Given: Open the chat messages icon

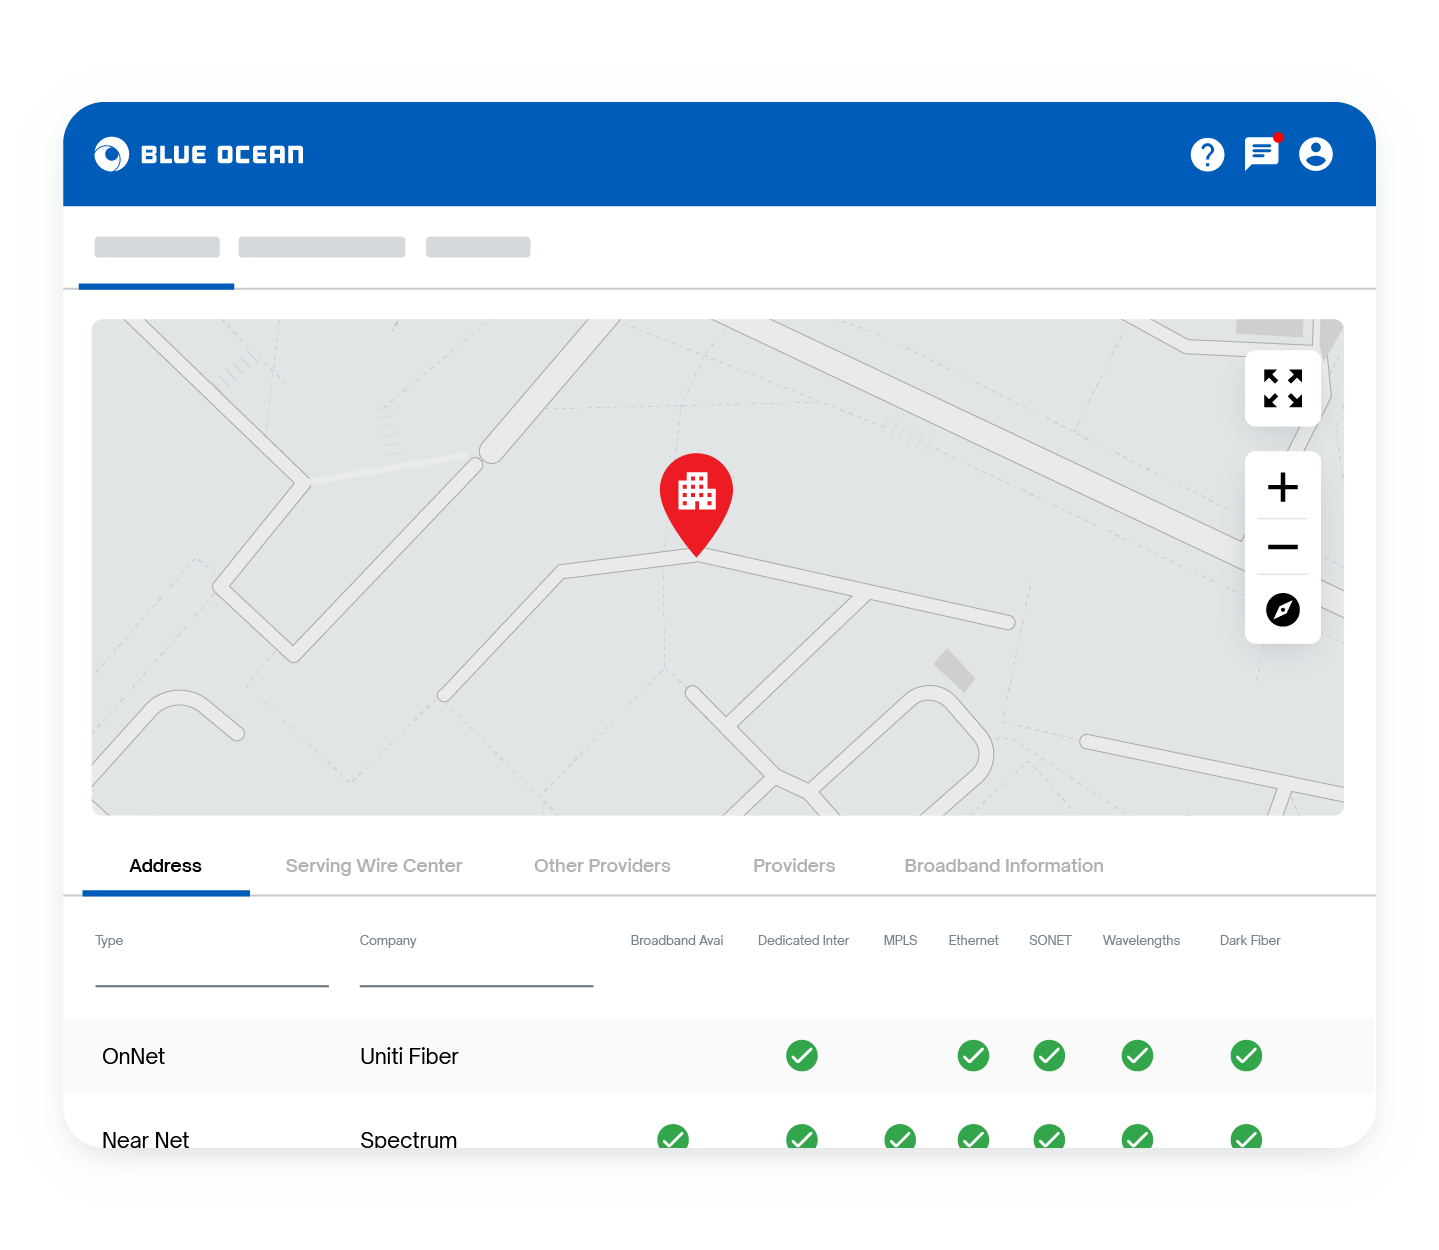Looking at the screenshot, I should tap(1261, 153).
